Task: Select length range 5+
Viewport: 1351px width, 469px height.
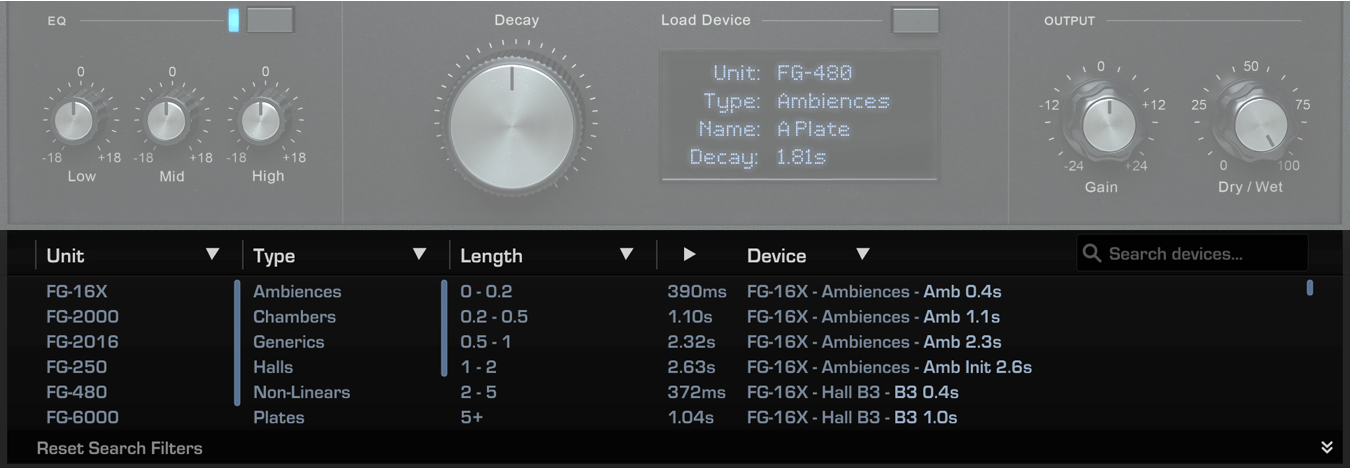Action: coord(471,417)
